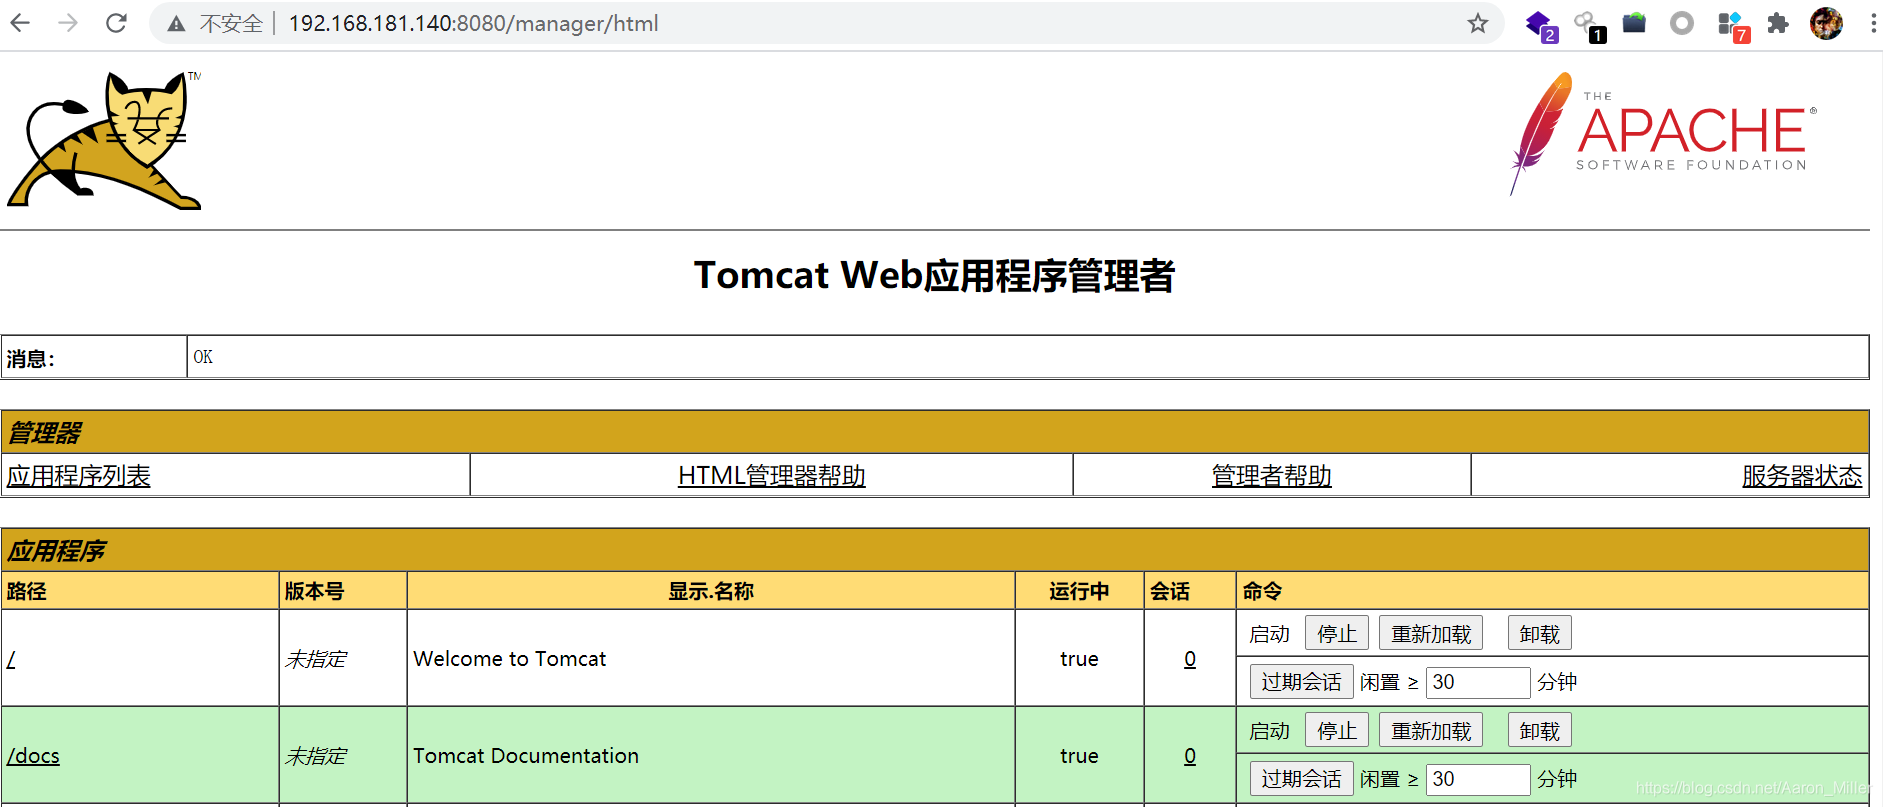Image resolution: width=1883 pixels, height=807 pixels.
Task: Open the /docs application path link
Action: pos(33,756)
